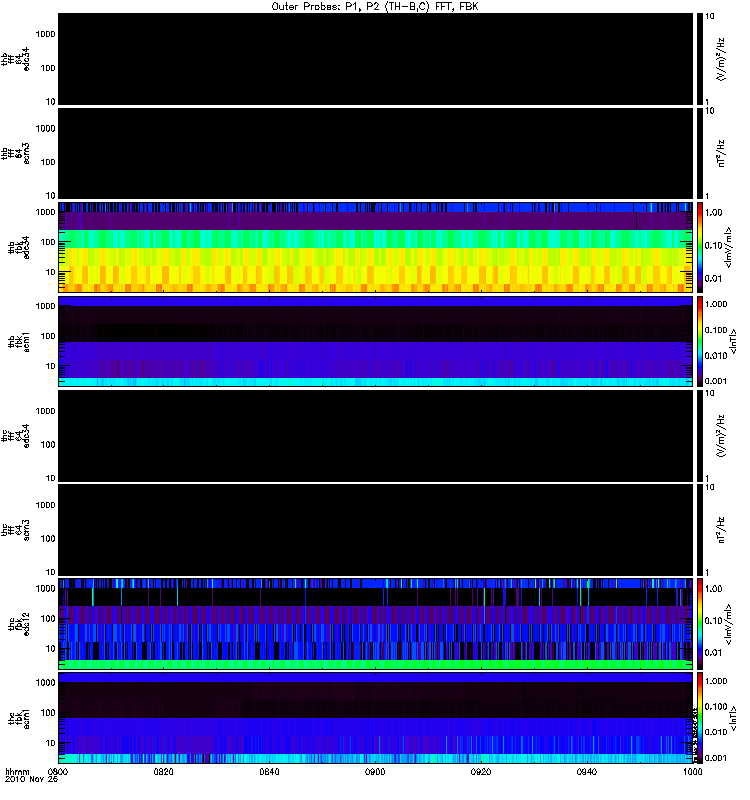Click the thc fff 64 scm3 spectrogram panel
Viewport: 750px width, 800px height.
(x=375, y=530)
